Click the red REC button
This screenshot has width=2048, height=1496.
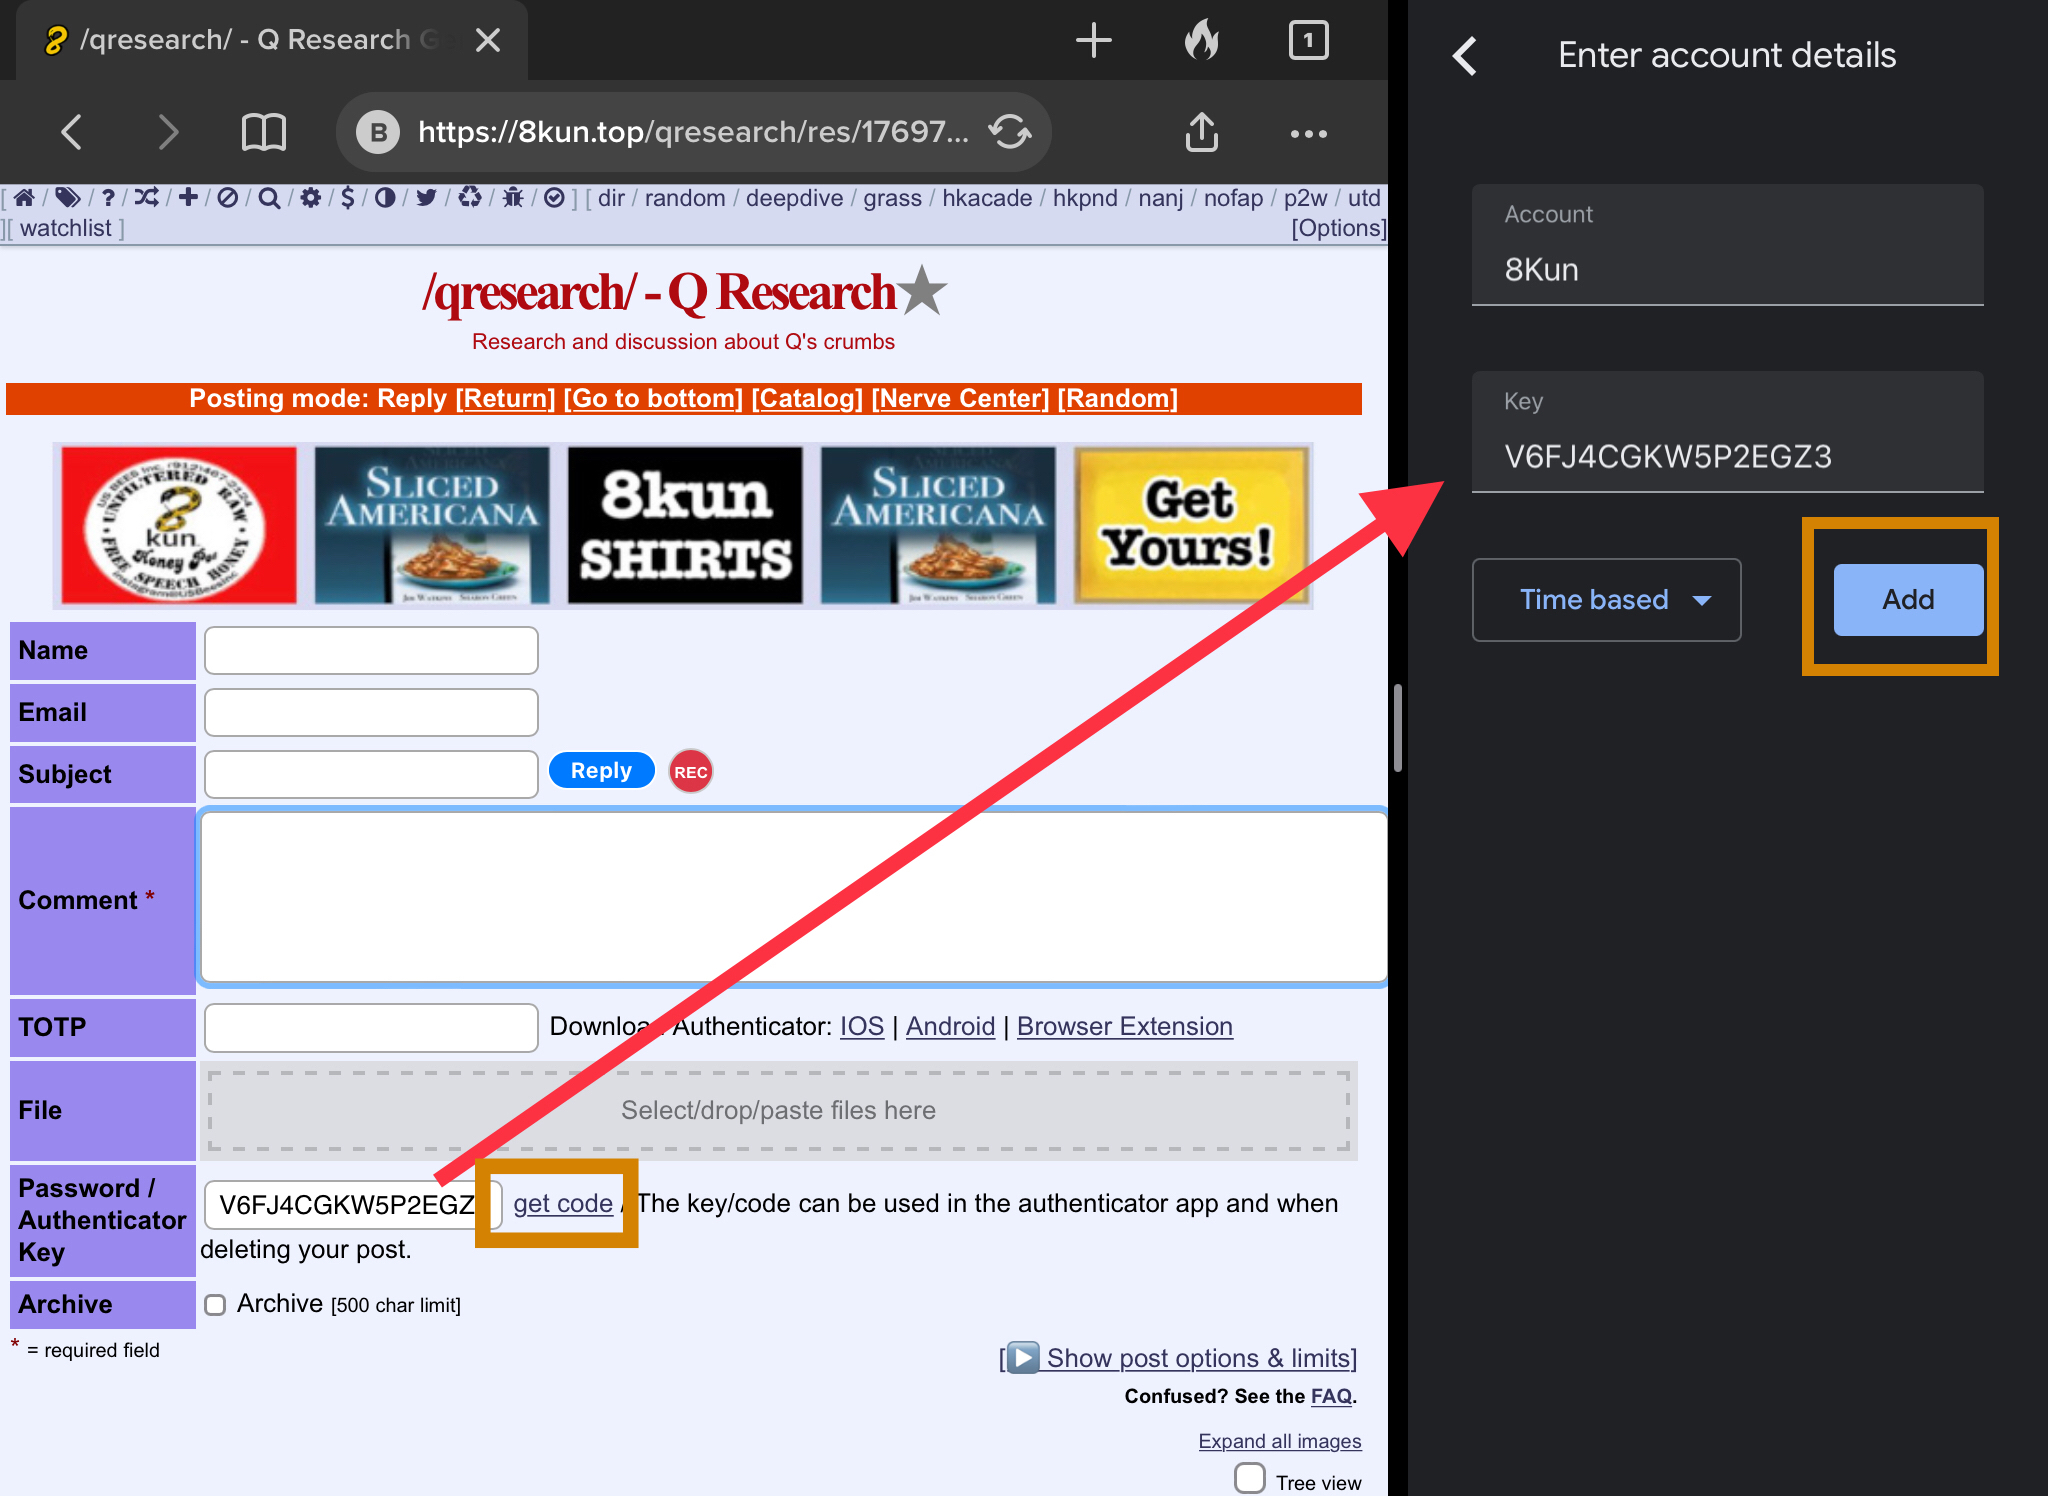[690, 771]
